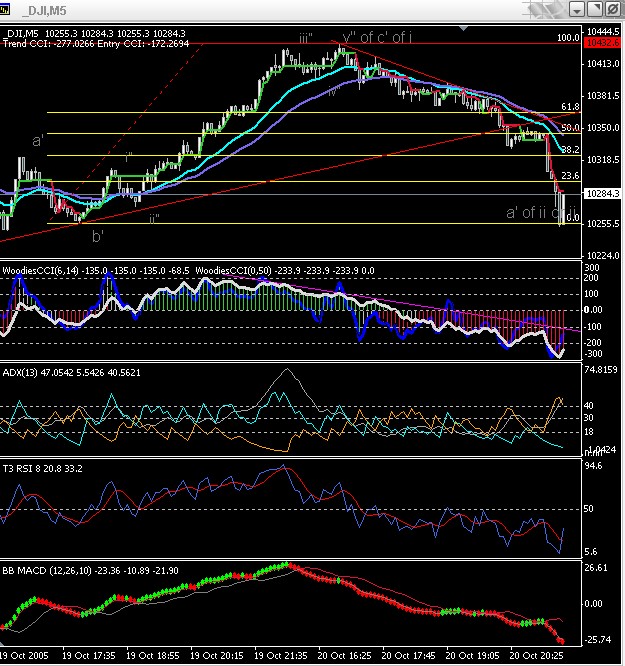Viewport: 625px width, 666px height.
Task: Click the 23.6 Fibonacci level label
Action: pos(570,175)
